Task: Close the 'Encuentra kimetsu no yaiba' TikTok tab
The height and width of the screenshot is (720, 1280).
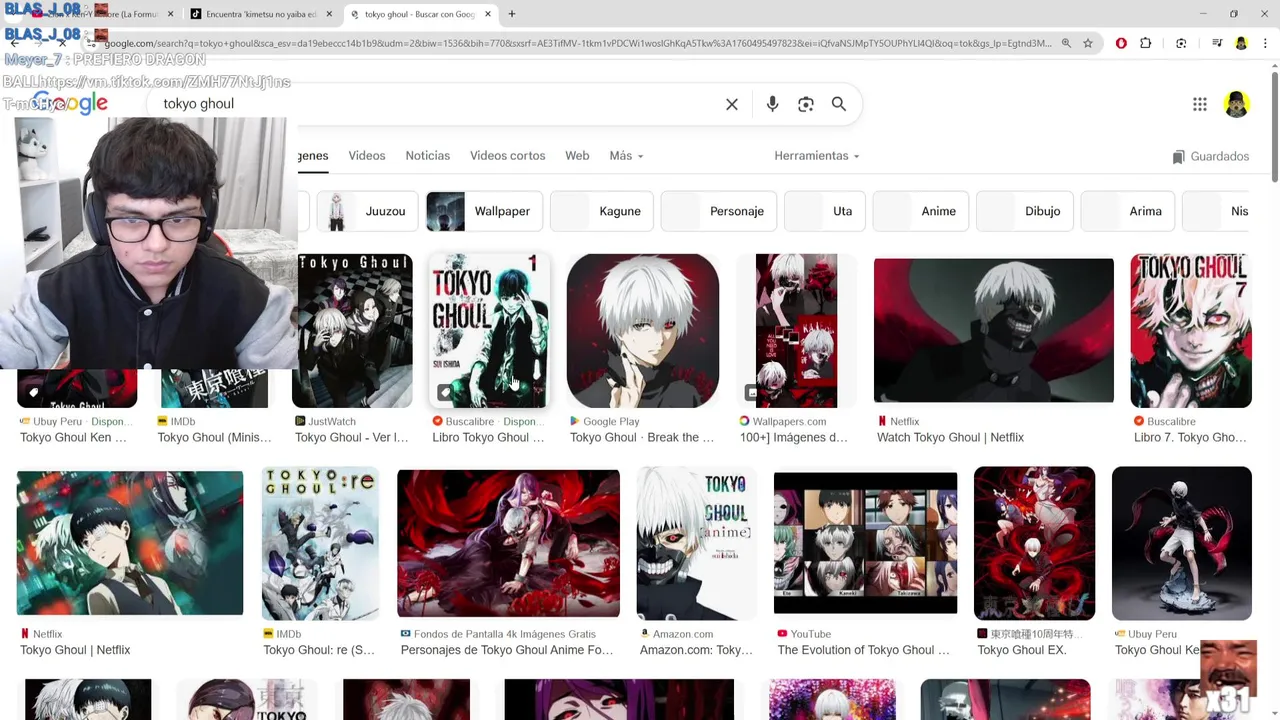Action: pyautogui.click(x=329, y=14)
